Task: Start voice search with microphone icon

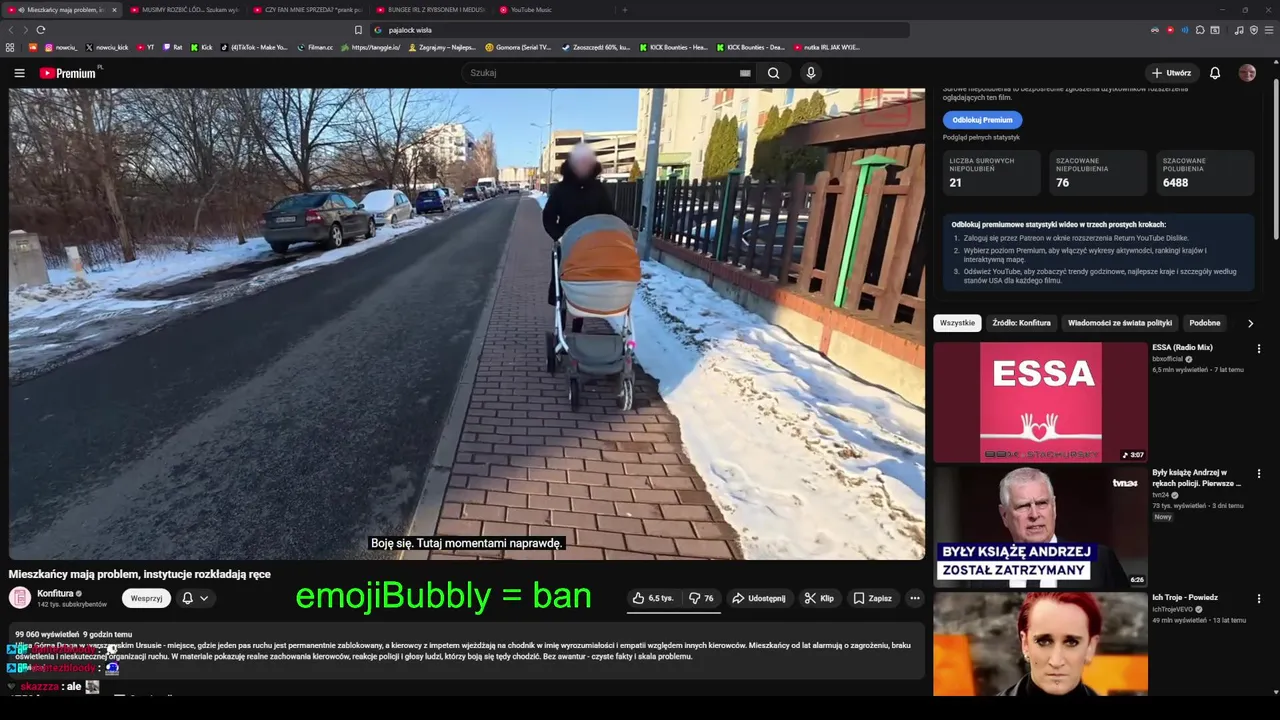Action: tap(811, 73)
